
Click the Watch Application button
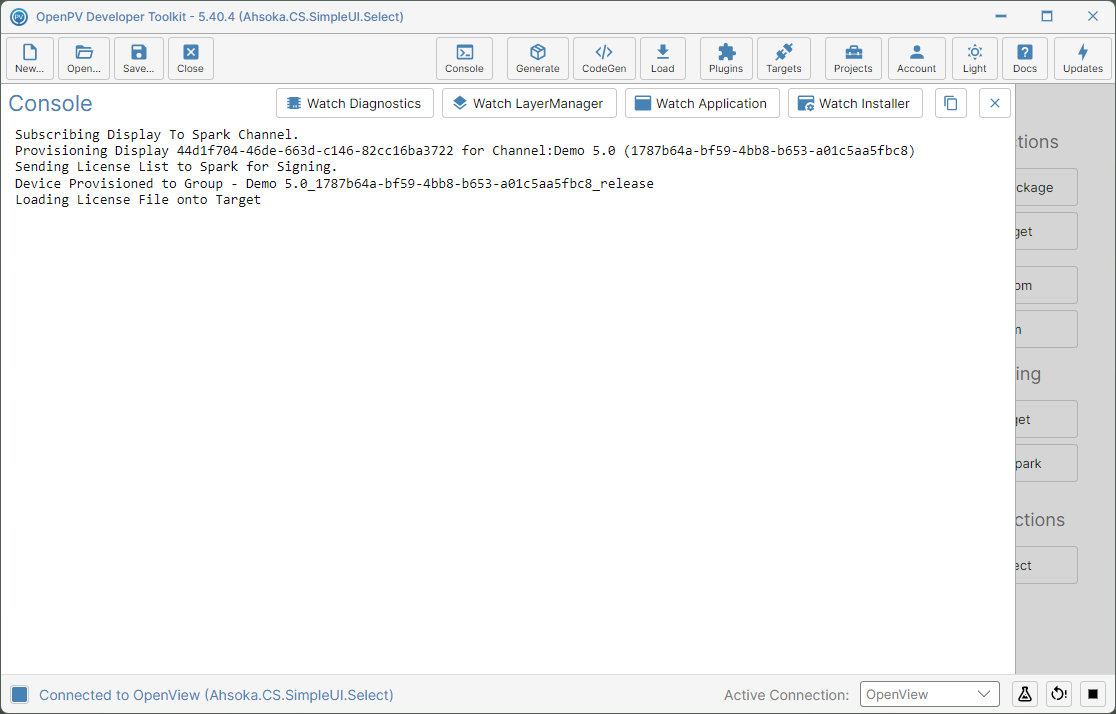coord(702,103)
